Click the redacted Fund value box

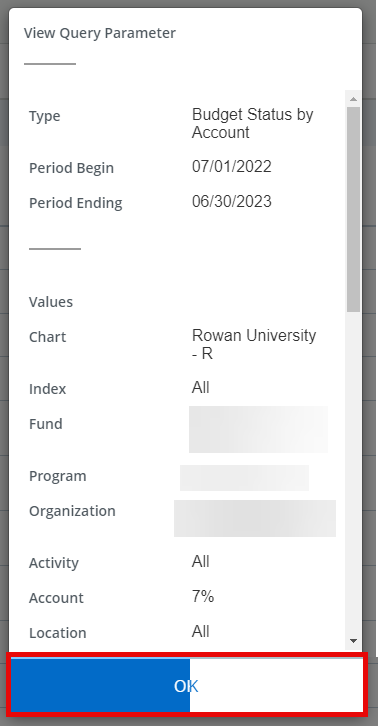click(x=258, y=429)
